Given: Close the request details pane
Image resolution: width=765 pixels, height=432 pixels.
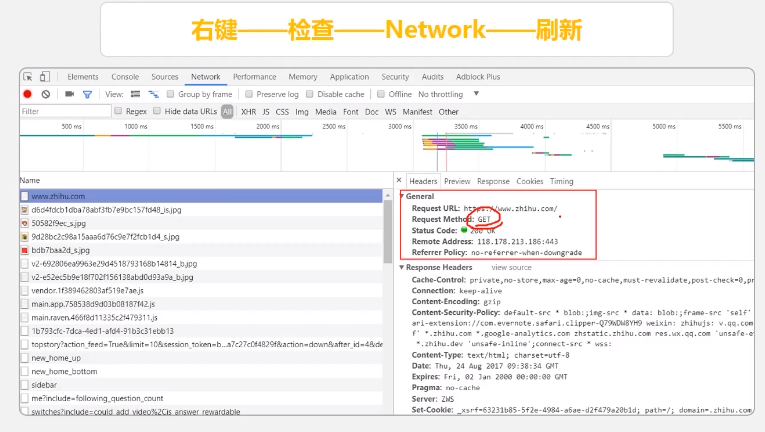Looking at the screenshot, I should pos(399,180).
